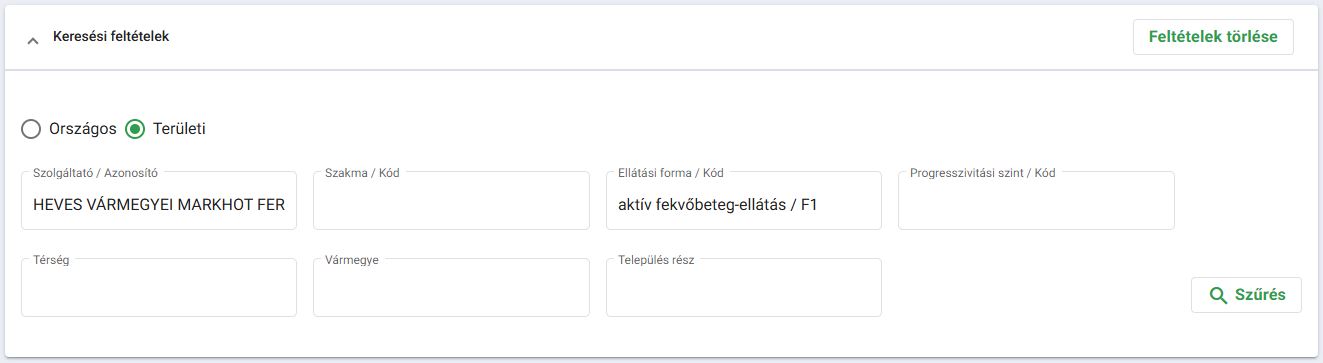Click the HEVES VÁRMEGYEI MARKHOT FER value

tap(159, 205)
